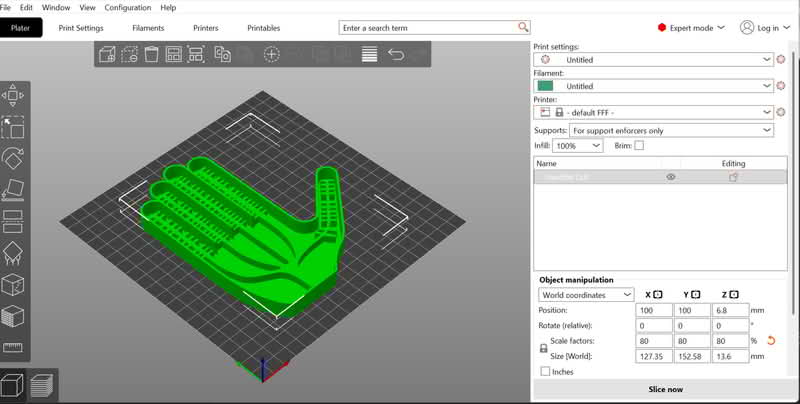Select the layered cube painting tool
This screenshot has height=404, width=800.
click(13, 317)
